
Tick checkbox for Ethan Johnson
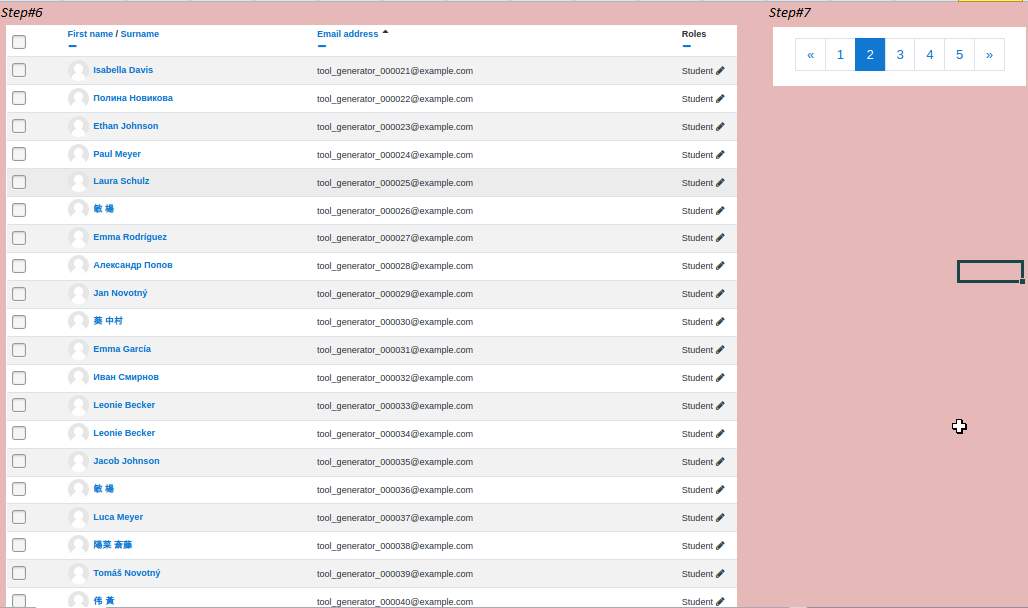point(19,126)
